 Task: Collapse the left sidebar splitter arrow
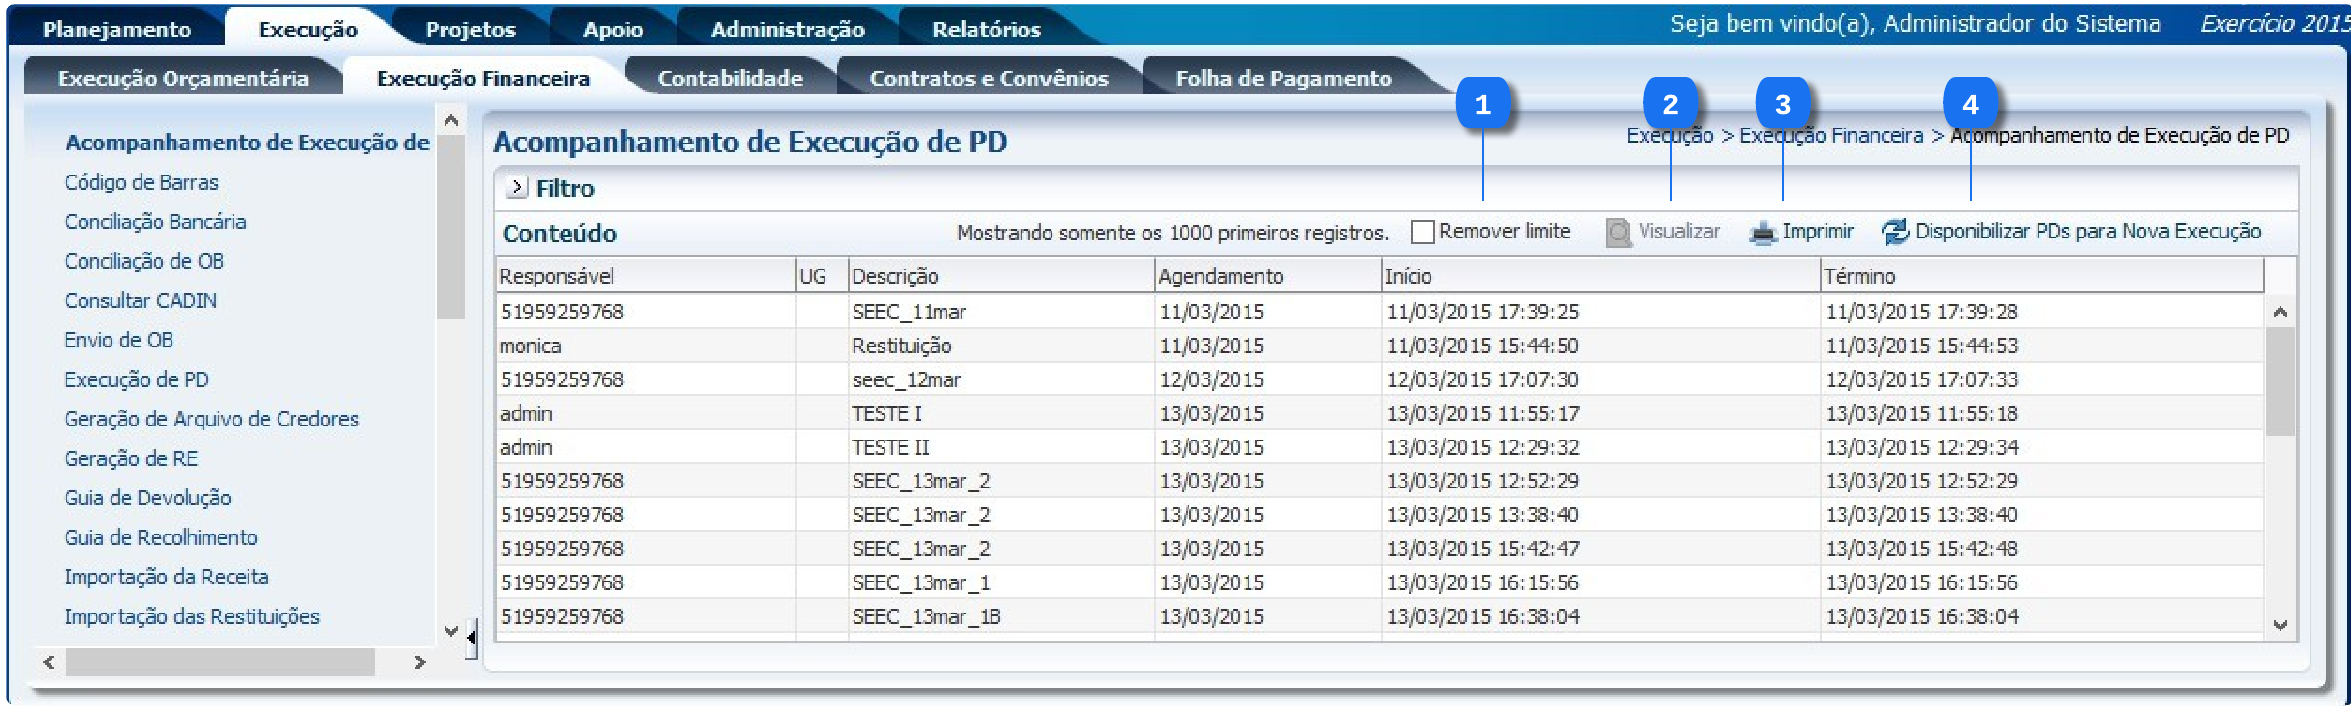pos(471,636)
